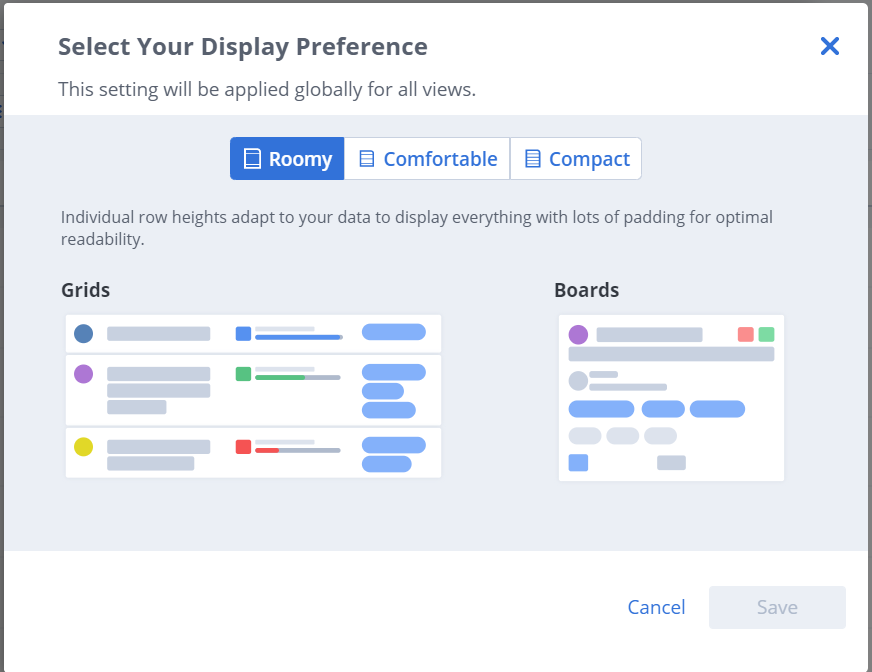Select the Roomy display option
Screen dimensions: 872x672
[287, 159]
